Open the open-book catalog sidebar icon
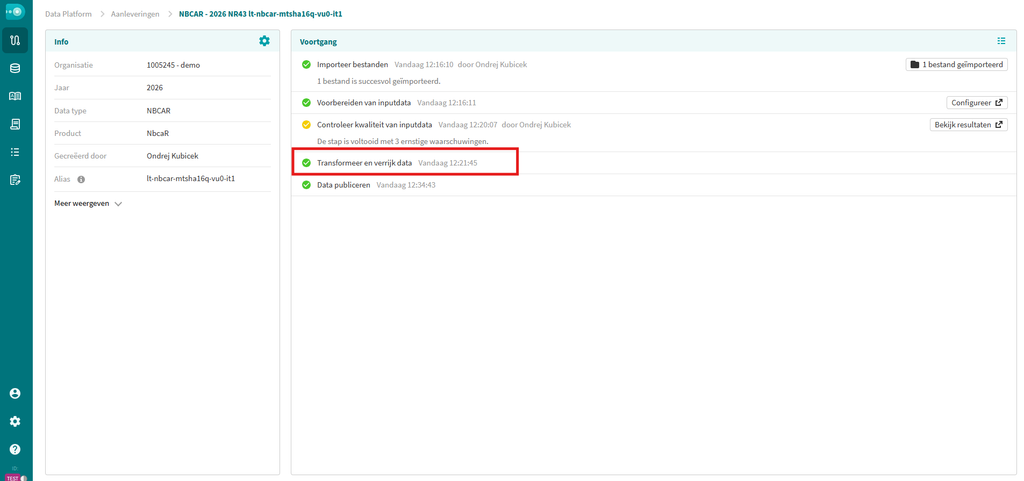The image size is (1024, 481). pos(15,96)
